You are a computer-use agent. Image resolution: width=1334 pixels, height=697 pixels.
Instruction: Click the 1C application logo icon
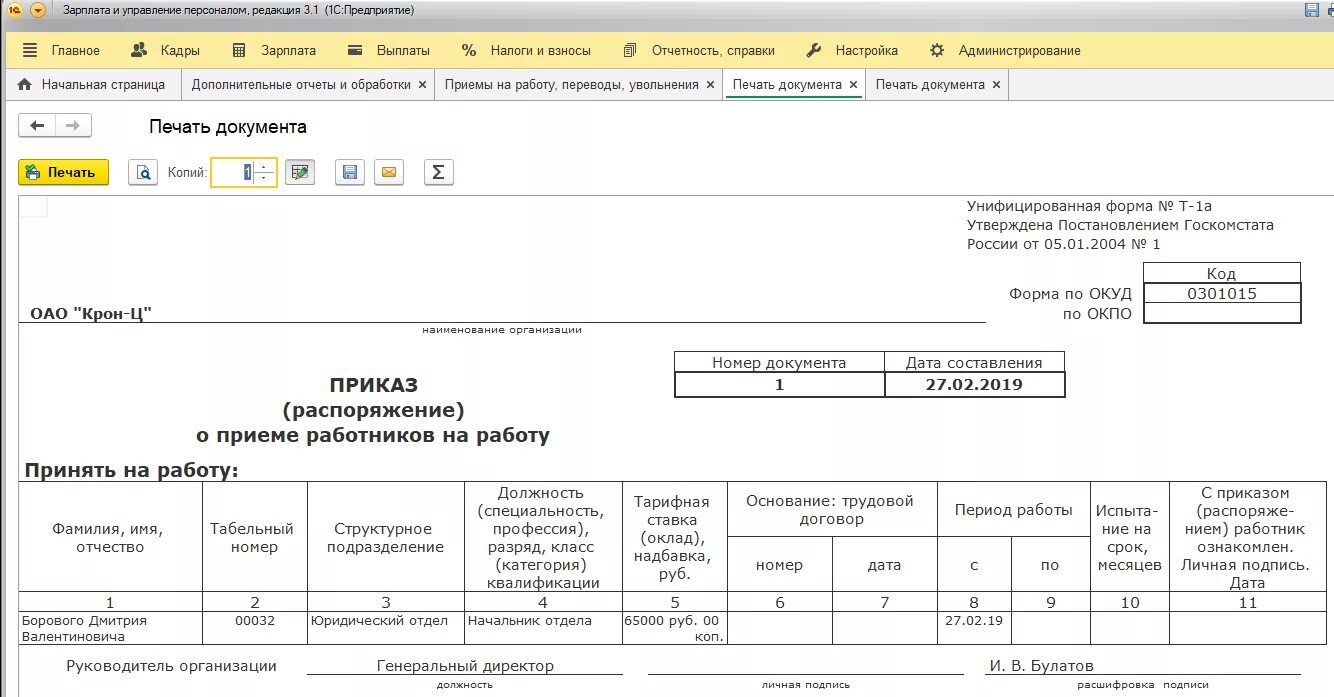14,10
